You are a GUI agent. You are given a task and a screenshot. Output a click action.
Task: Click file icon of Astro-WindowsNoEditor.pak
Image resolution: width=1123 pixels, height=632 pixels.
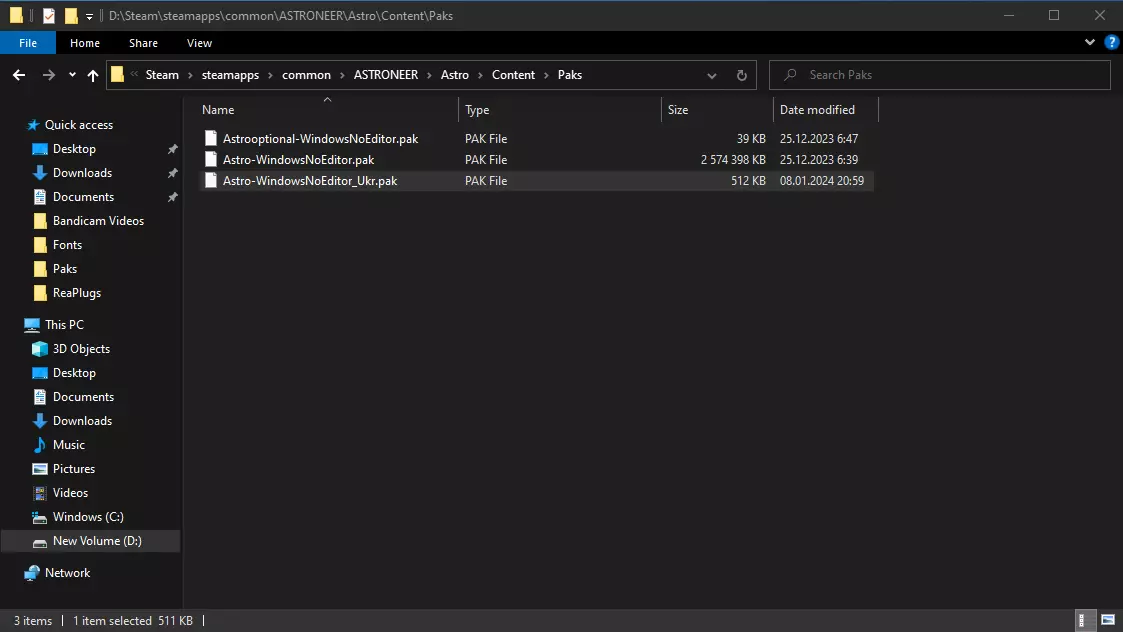pyautogui.click(x=211, y=159)
